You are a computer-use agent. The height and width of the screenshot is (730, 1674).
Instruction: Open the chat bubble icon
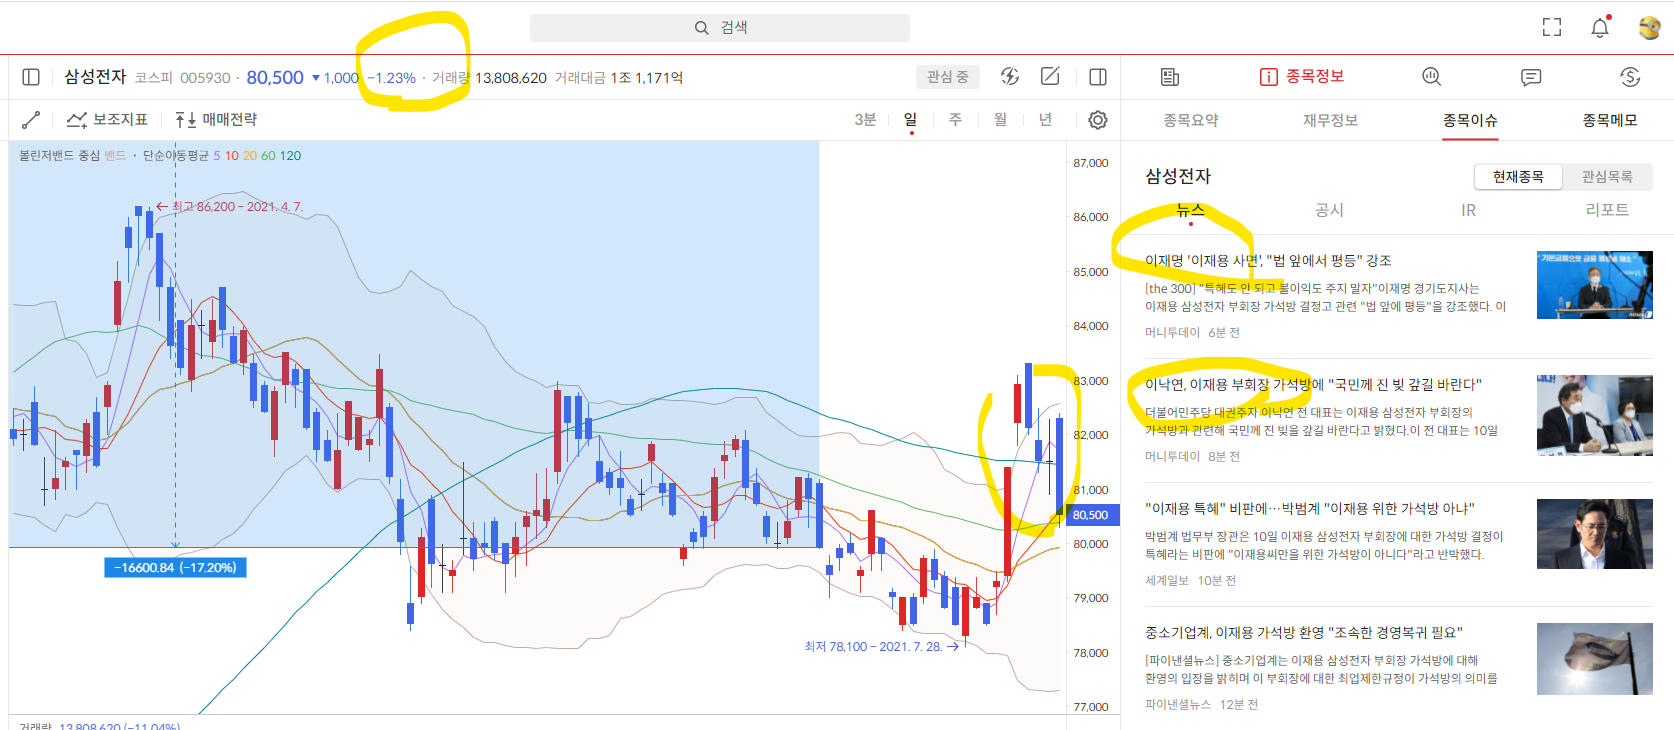point(1531,77)
